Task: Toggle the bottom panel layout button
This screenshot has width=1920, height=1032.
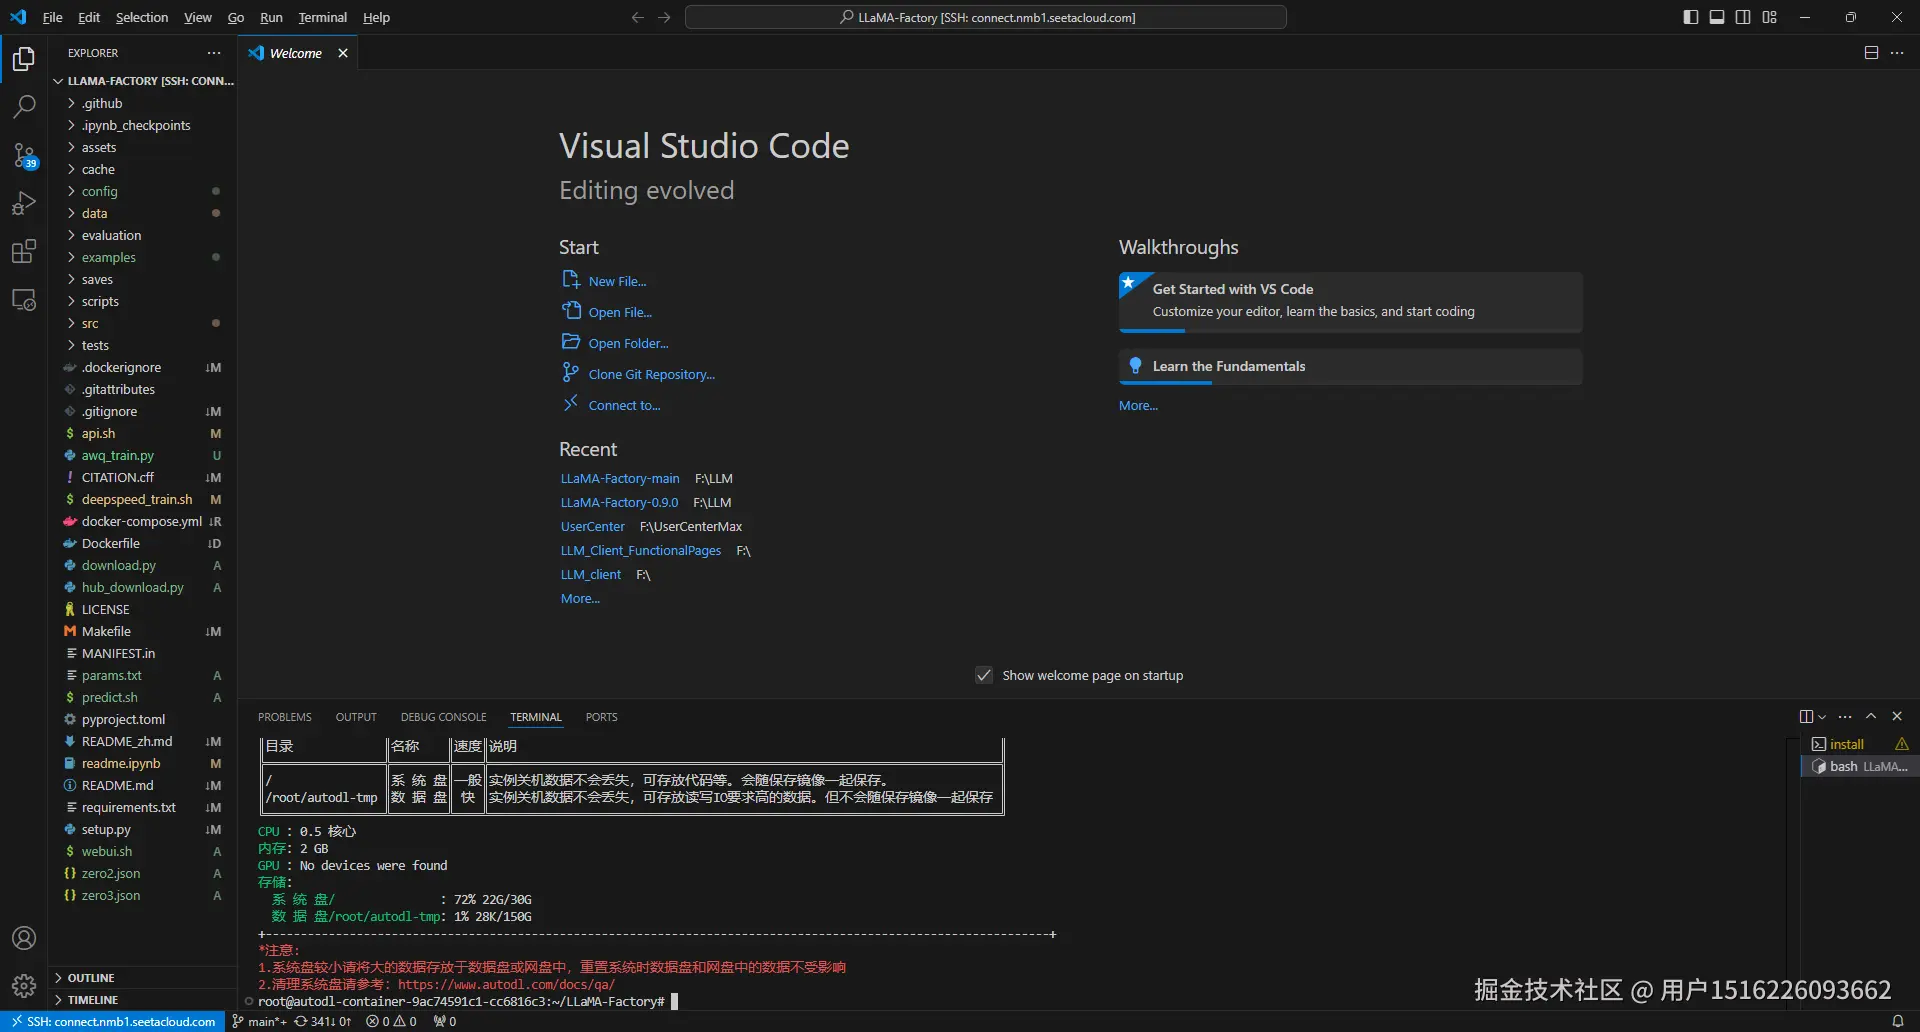Action: [x=1717, y=17]
